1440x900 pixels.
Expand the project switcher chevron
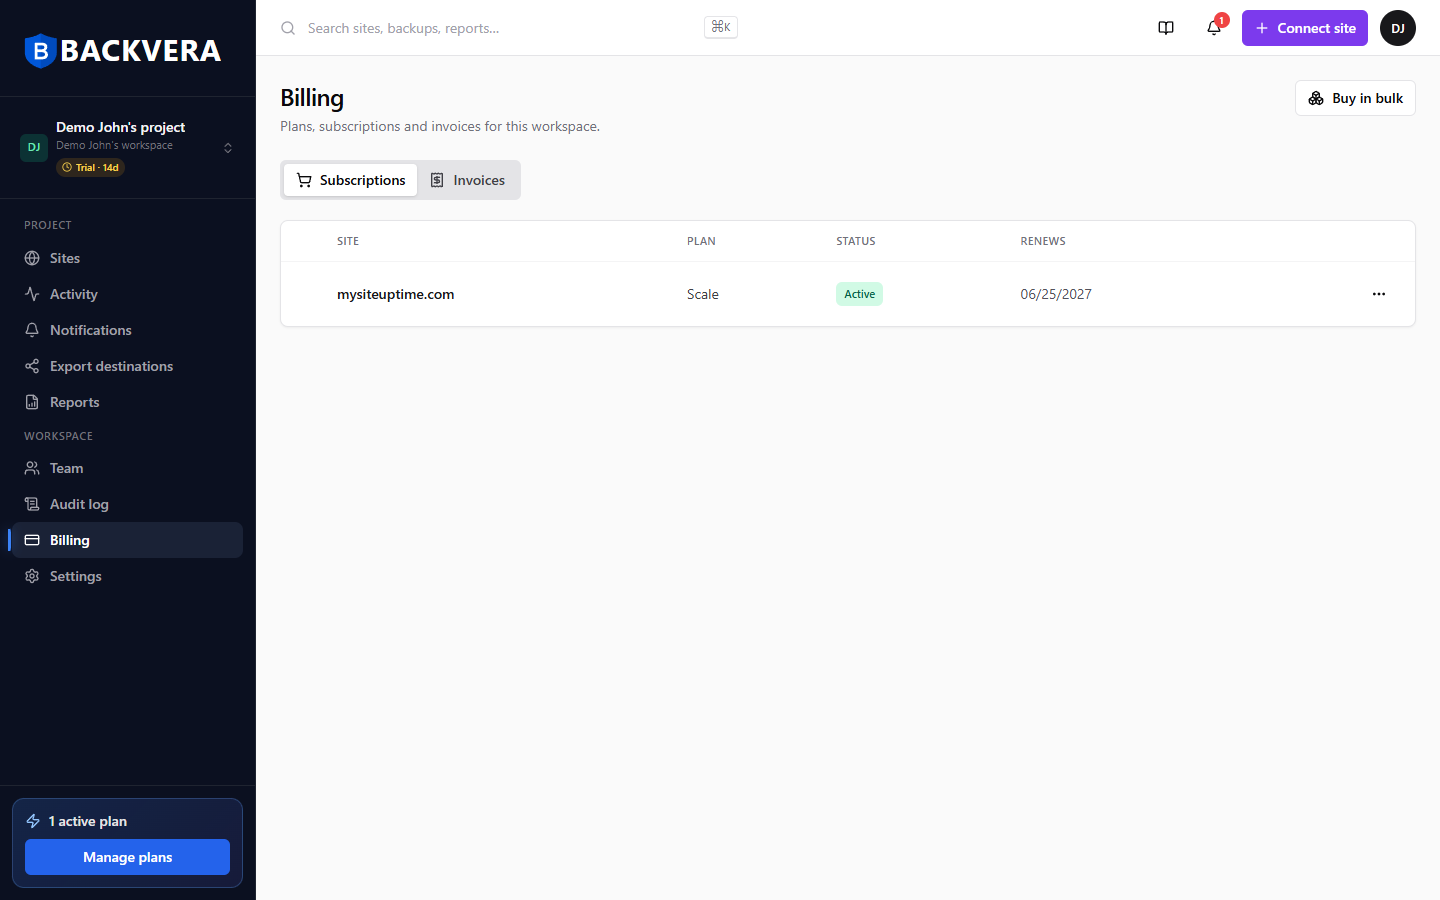[x=228, y=147]
